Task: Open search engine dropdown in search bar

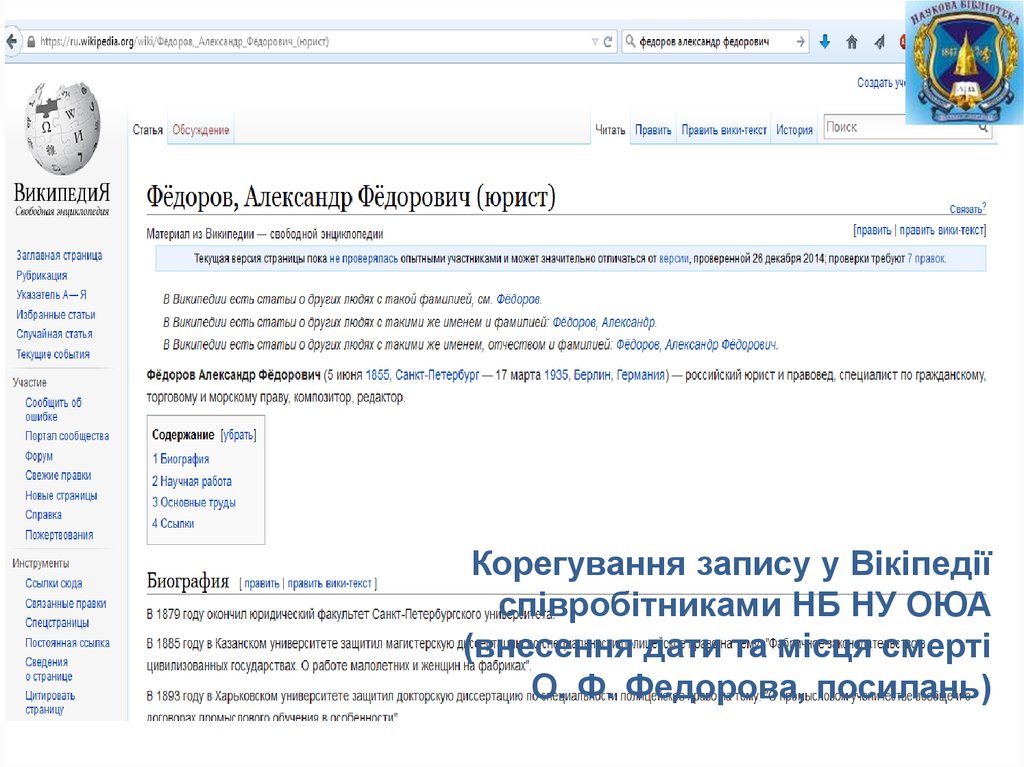Action: (x=631, y=42)
